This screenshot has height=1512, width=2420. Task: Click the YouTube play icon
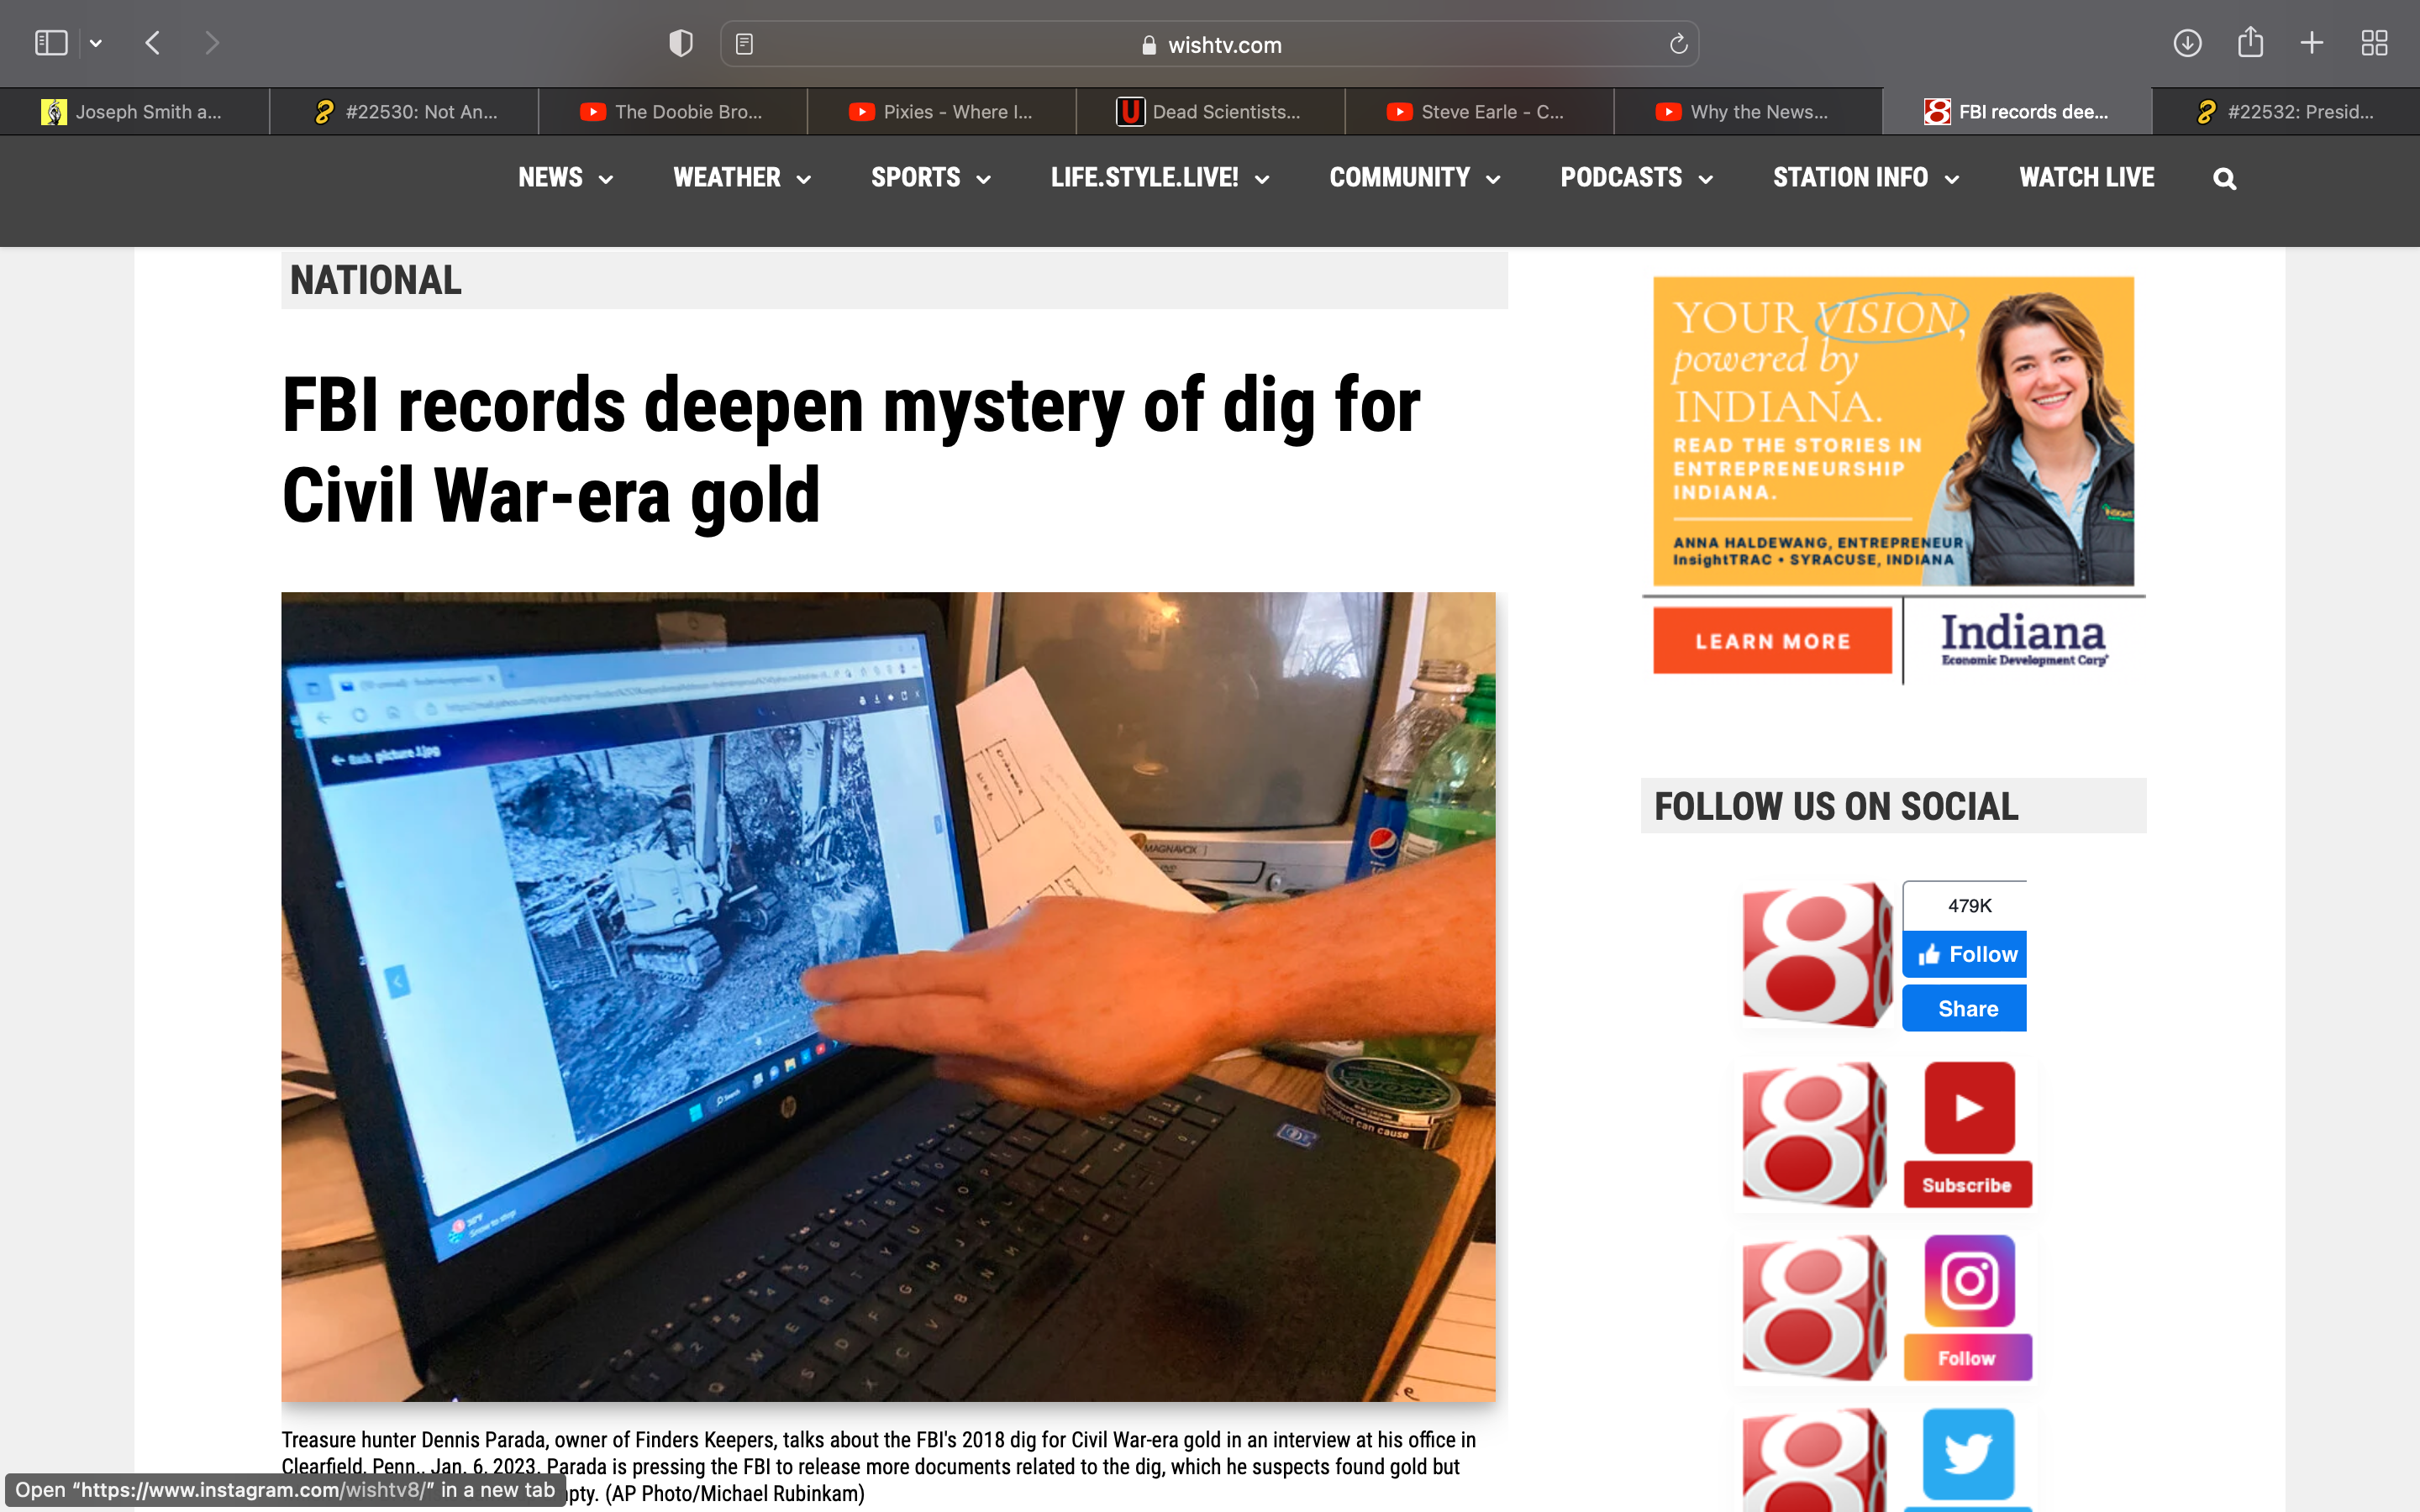tap(1969, 1108)
